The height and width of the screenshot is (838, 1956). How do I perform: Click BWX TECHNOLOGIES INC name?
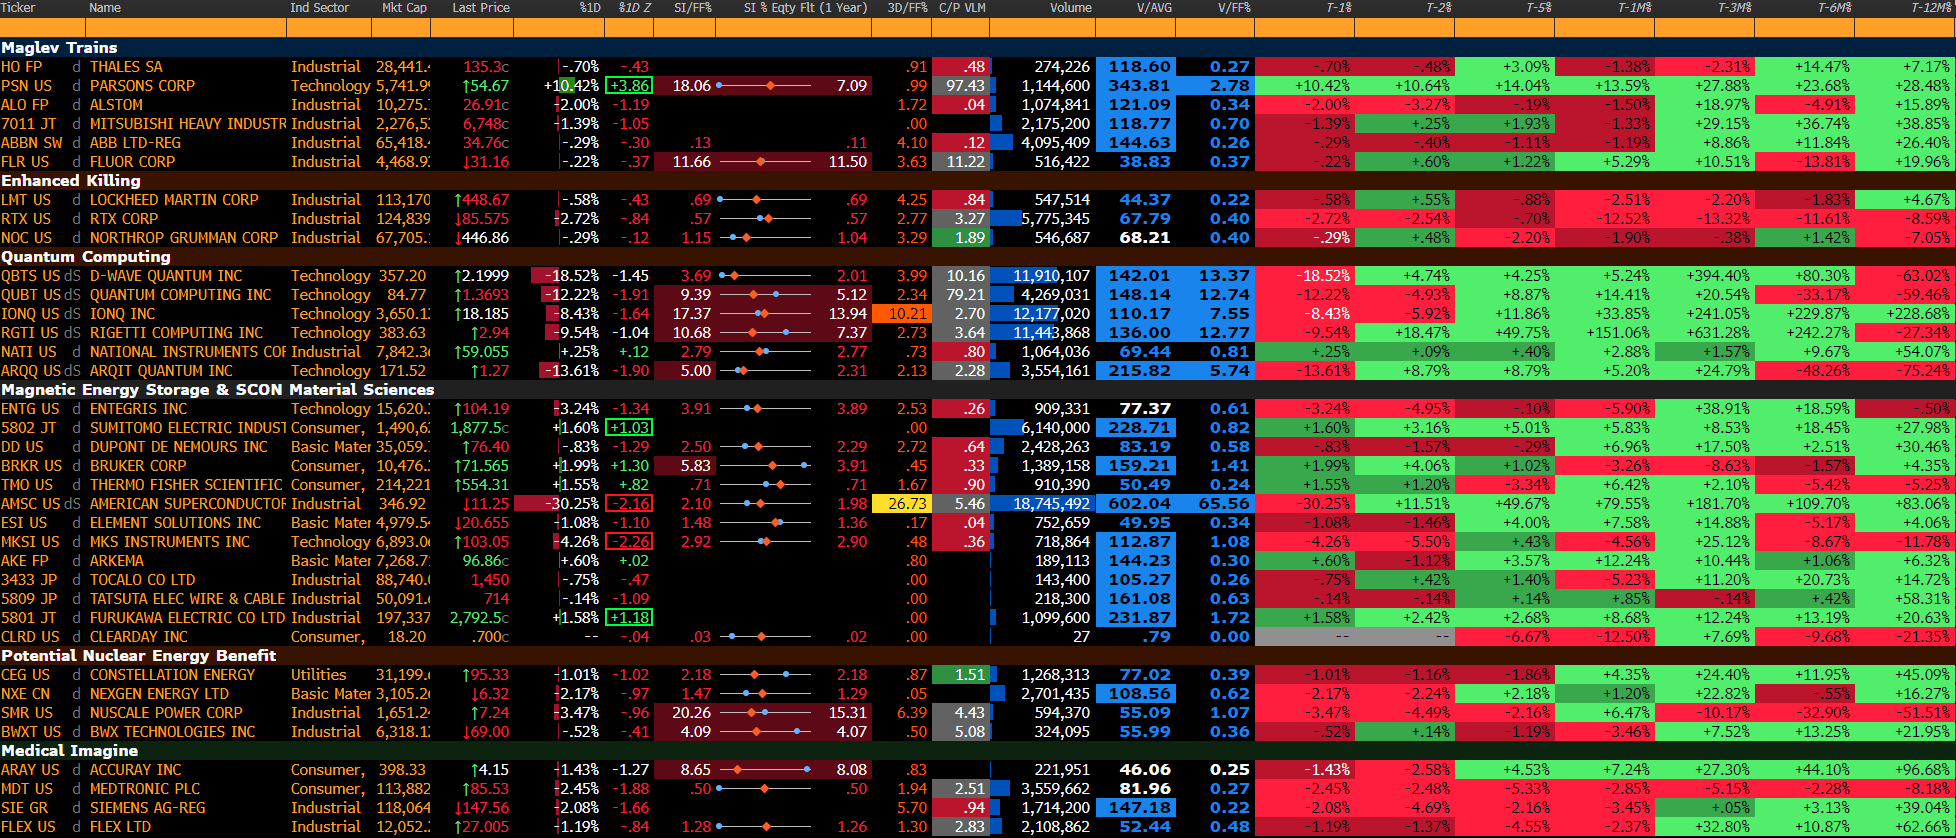[172, 732]
